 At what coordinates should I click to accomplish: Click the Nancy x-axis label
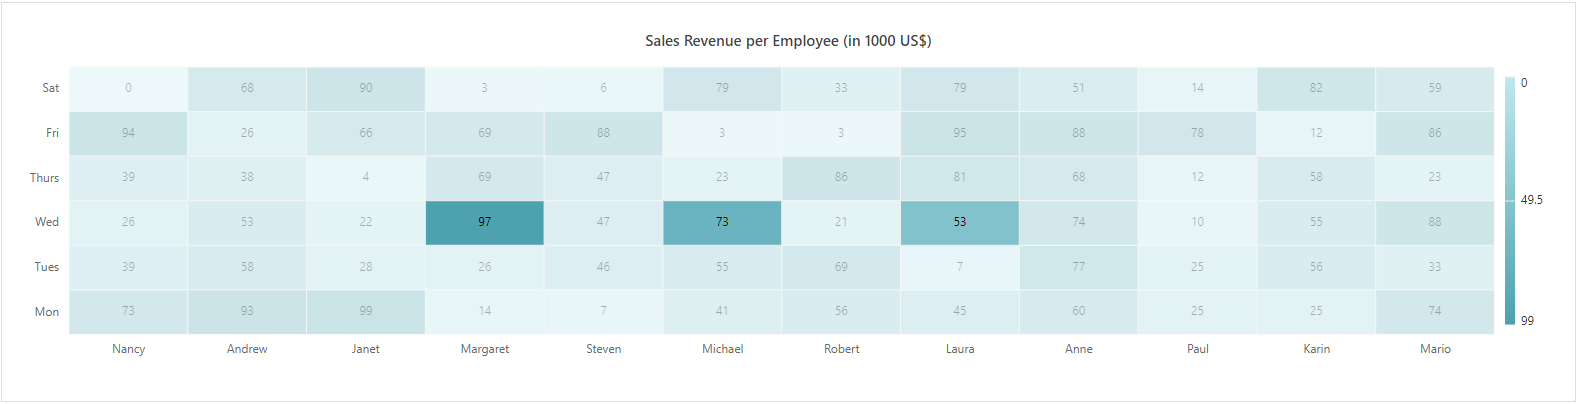(128, 349)
